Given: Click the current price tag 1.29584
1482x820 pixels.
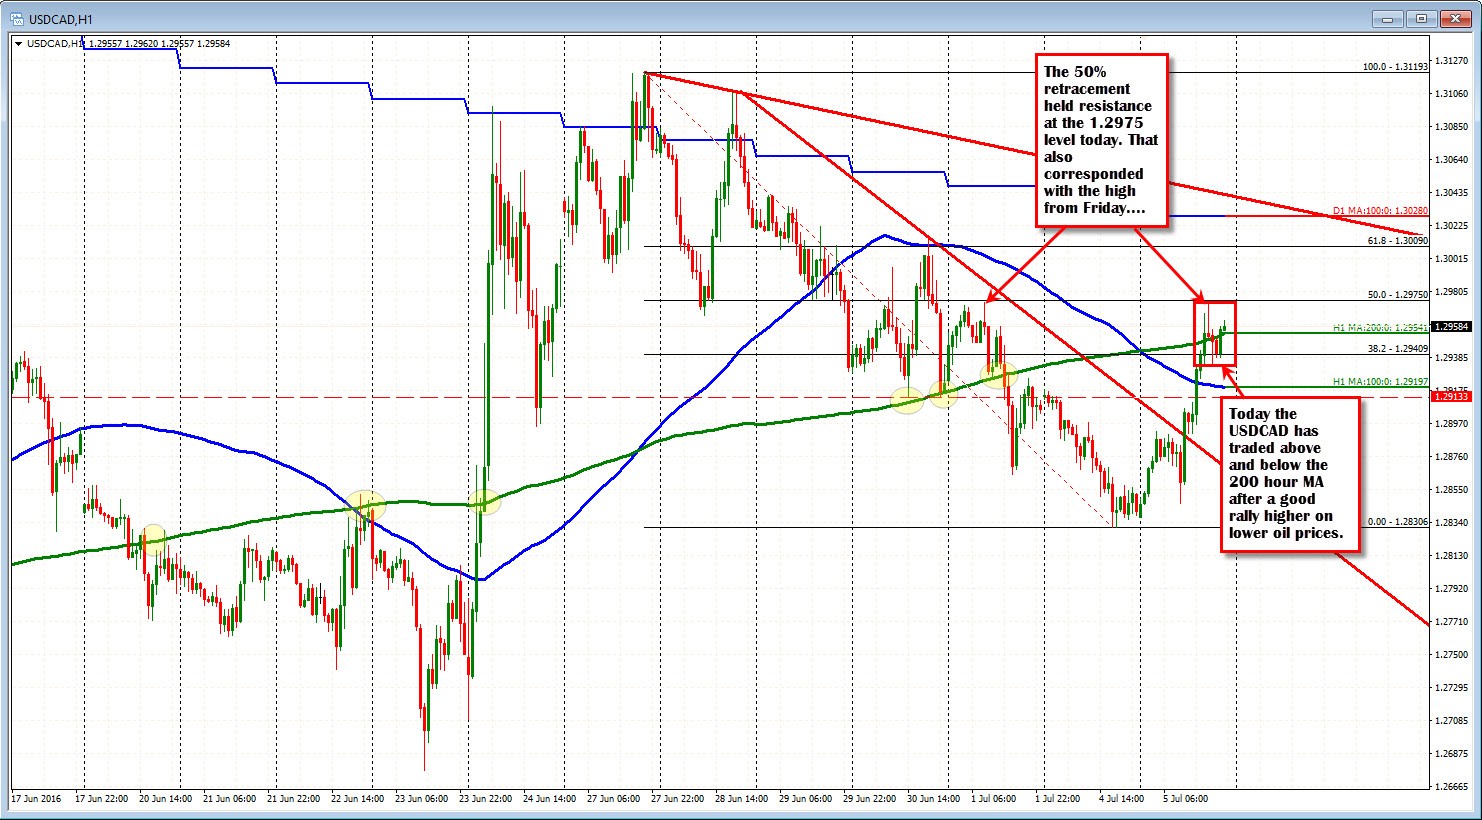Looking at the screenshot, I should tap(1450, 326).
